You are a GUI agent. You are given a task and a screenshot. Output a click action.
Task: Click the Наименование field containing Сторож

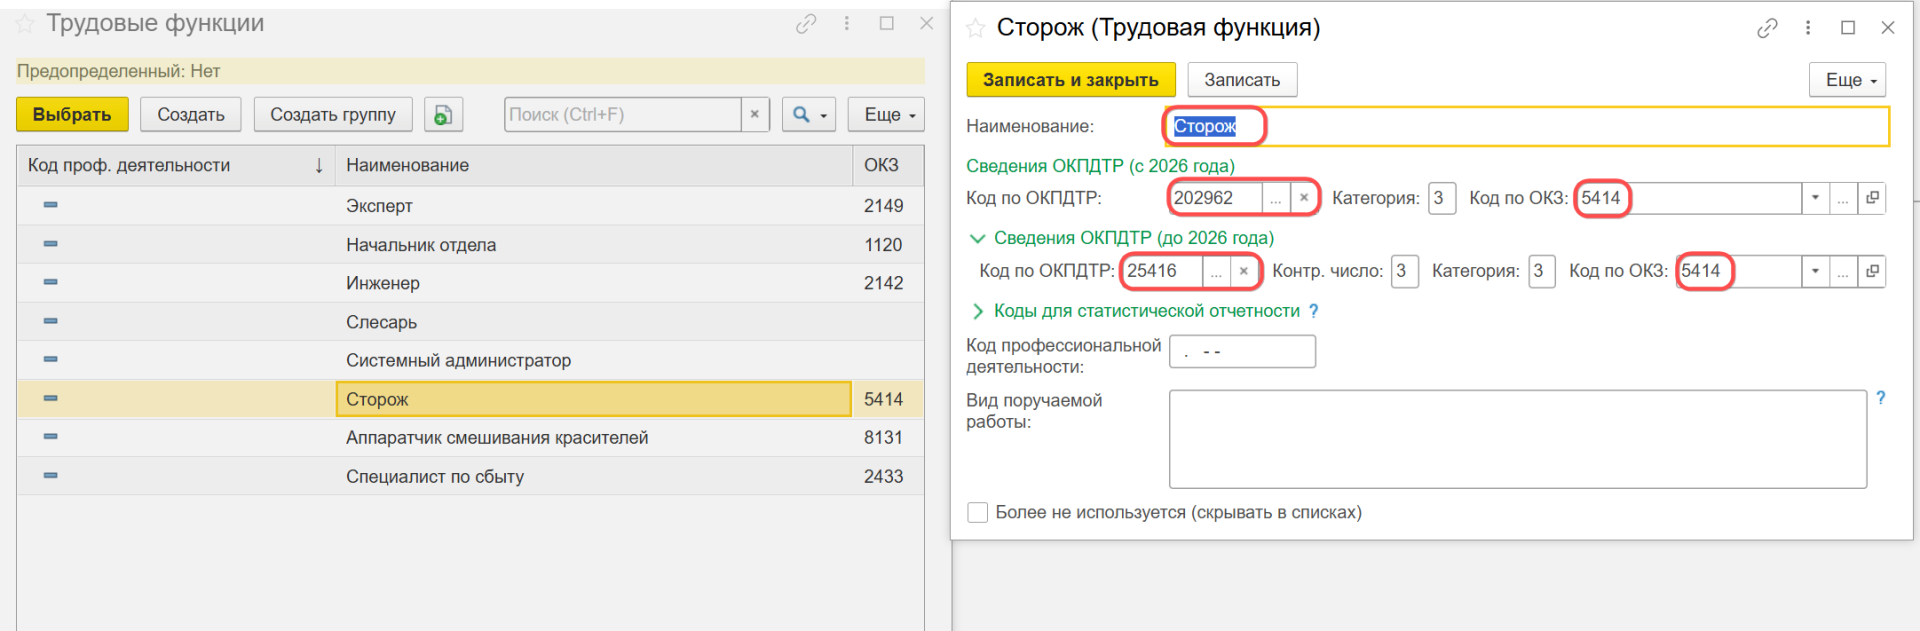coord(1528,126)
